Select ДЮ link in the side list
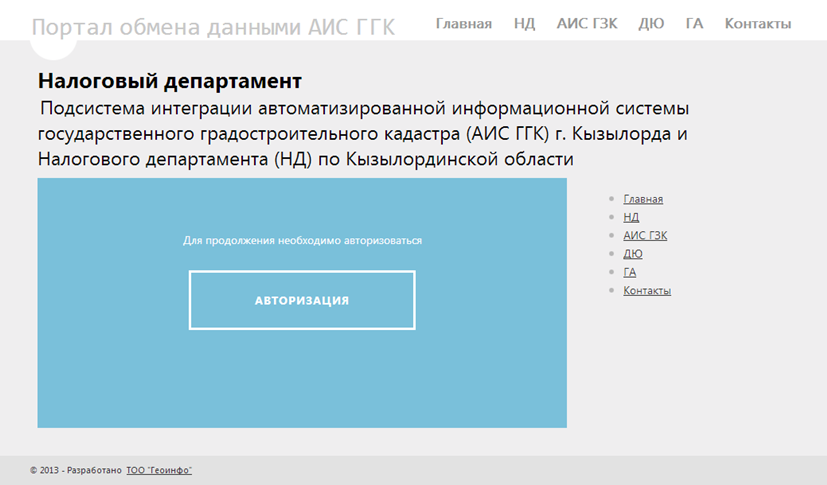This screenshot has height=485, width=827. tap(632, 254)
